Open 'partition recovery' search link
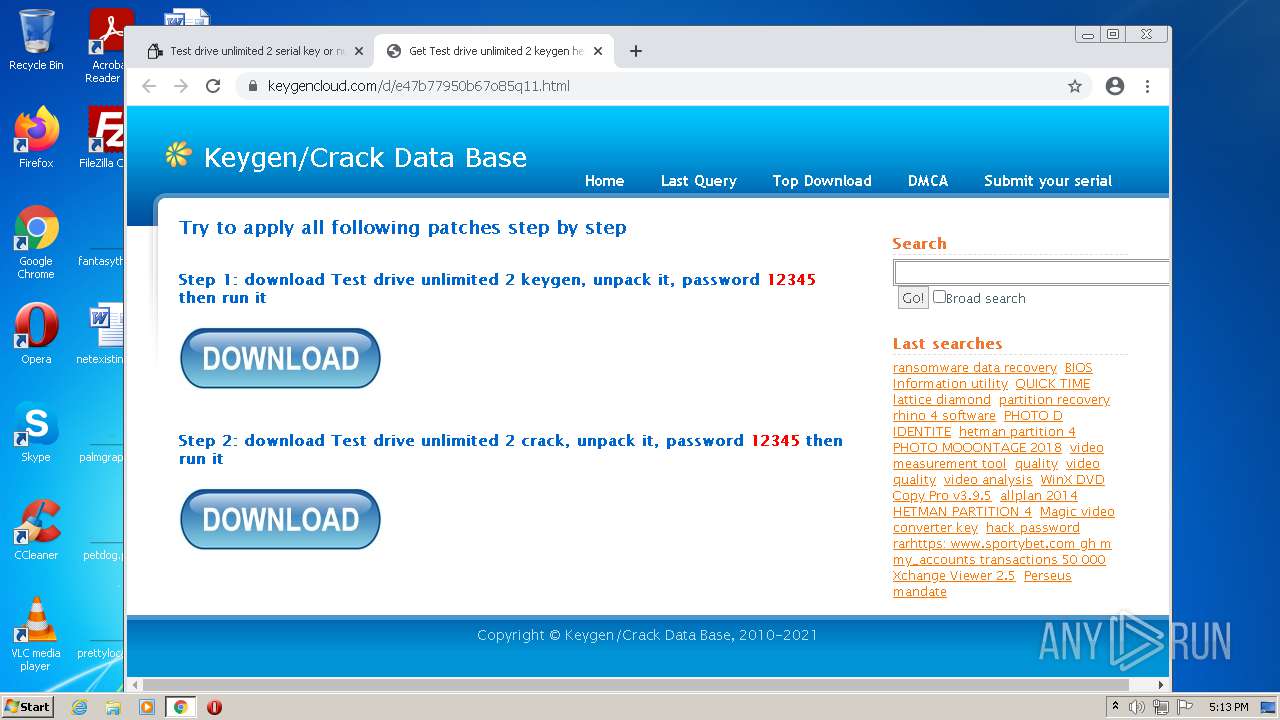The height and width of the screenshot is (720, 1280). click(x=1054, y=400)
